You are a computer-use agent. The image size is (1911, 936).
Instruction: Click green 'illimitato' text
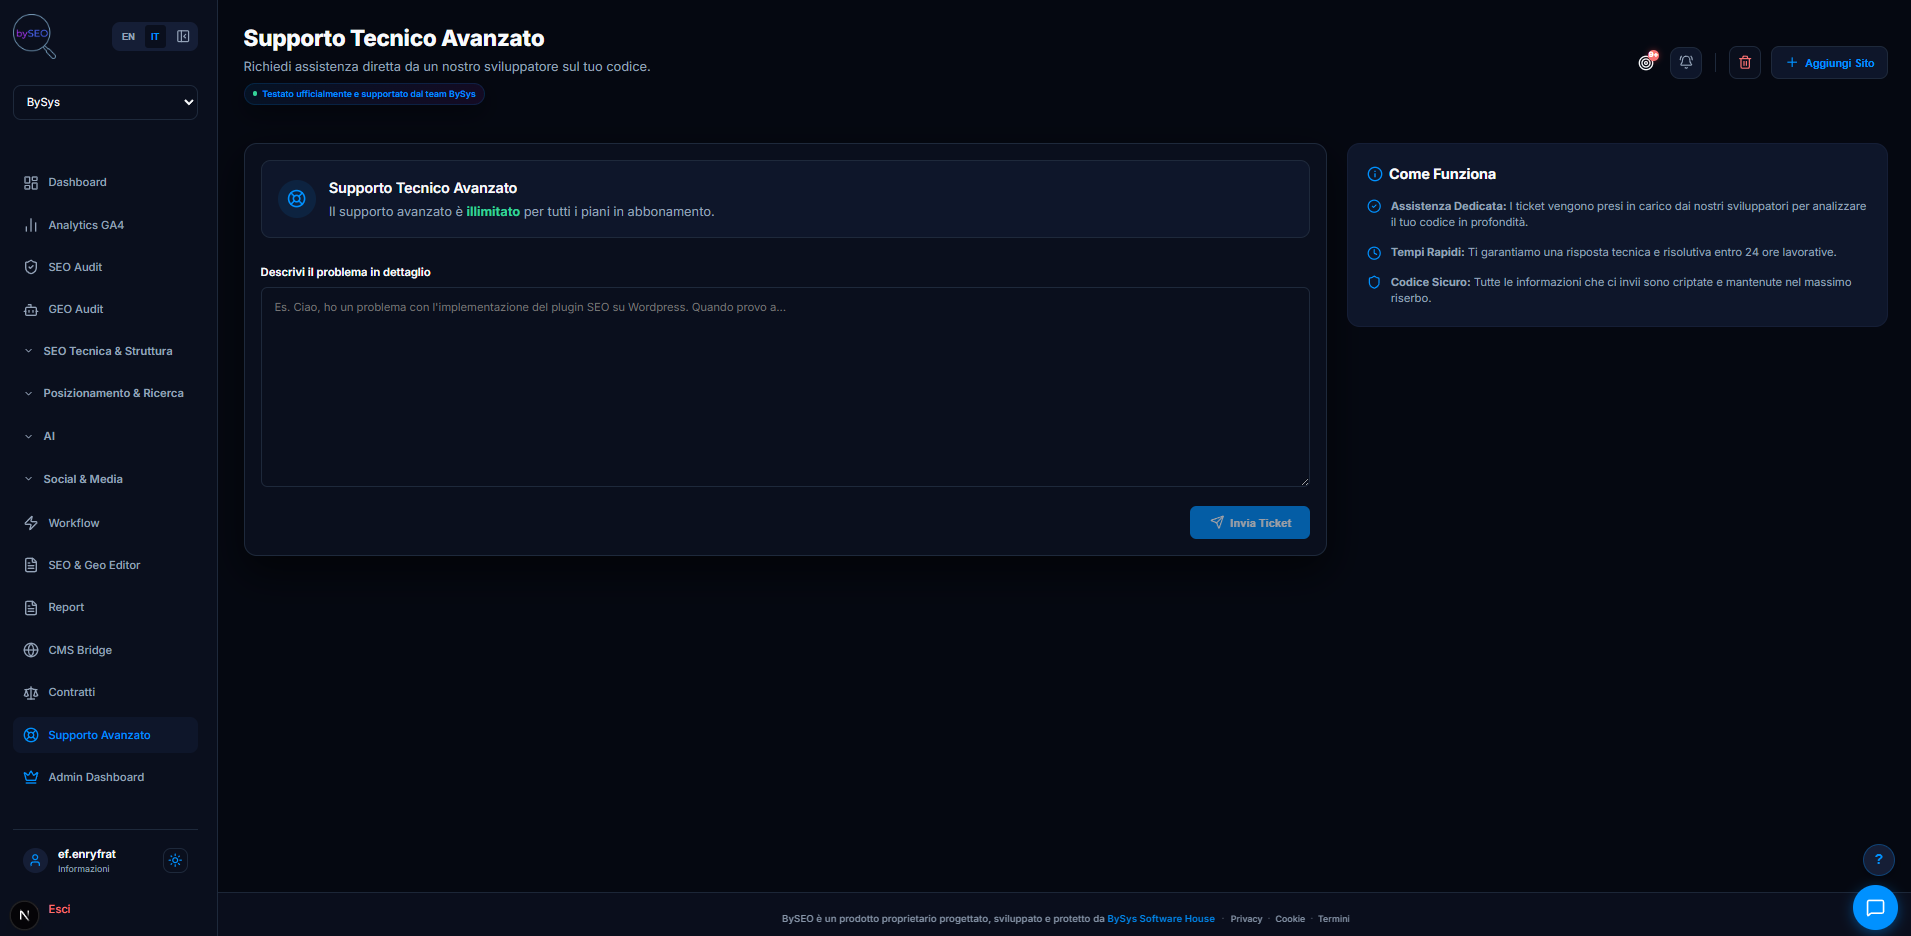click(493, 212)
